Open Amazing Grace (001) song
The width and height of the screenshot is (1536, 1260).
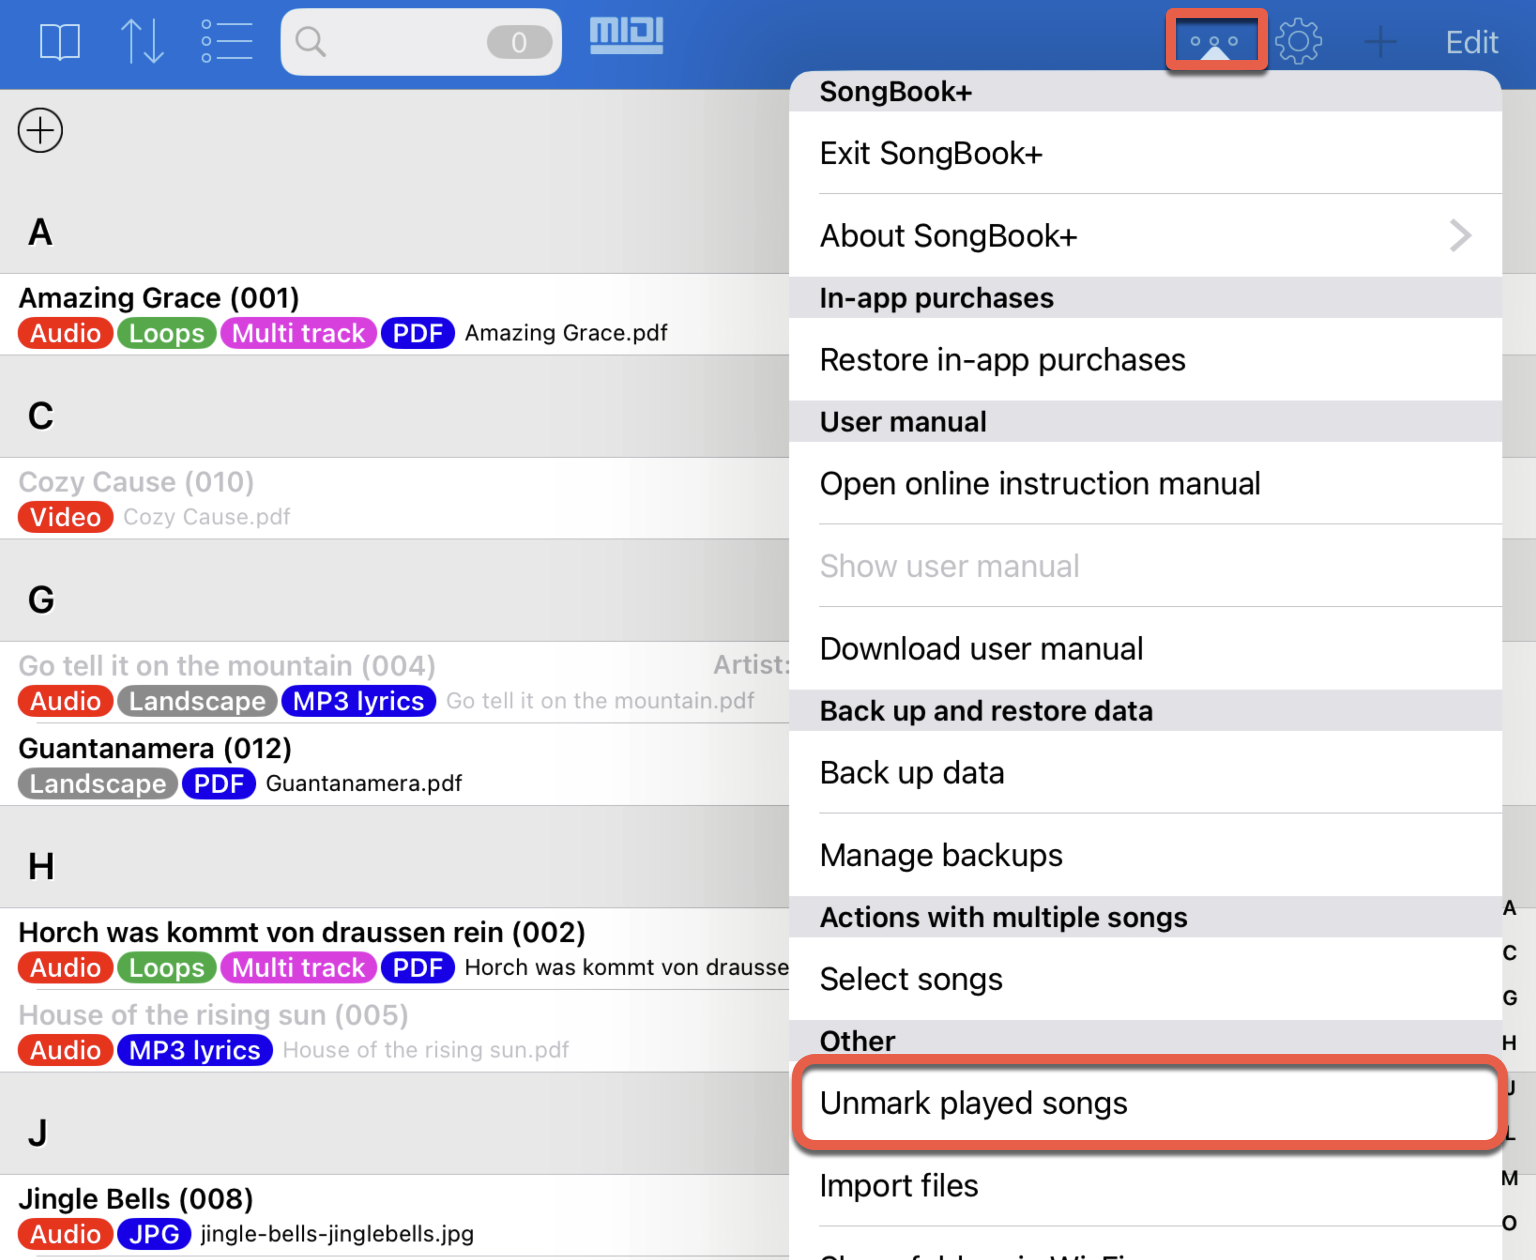click(x=160, y=298)
